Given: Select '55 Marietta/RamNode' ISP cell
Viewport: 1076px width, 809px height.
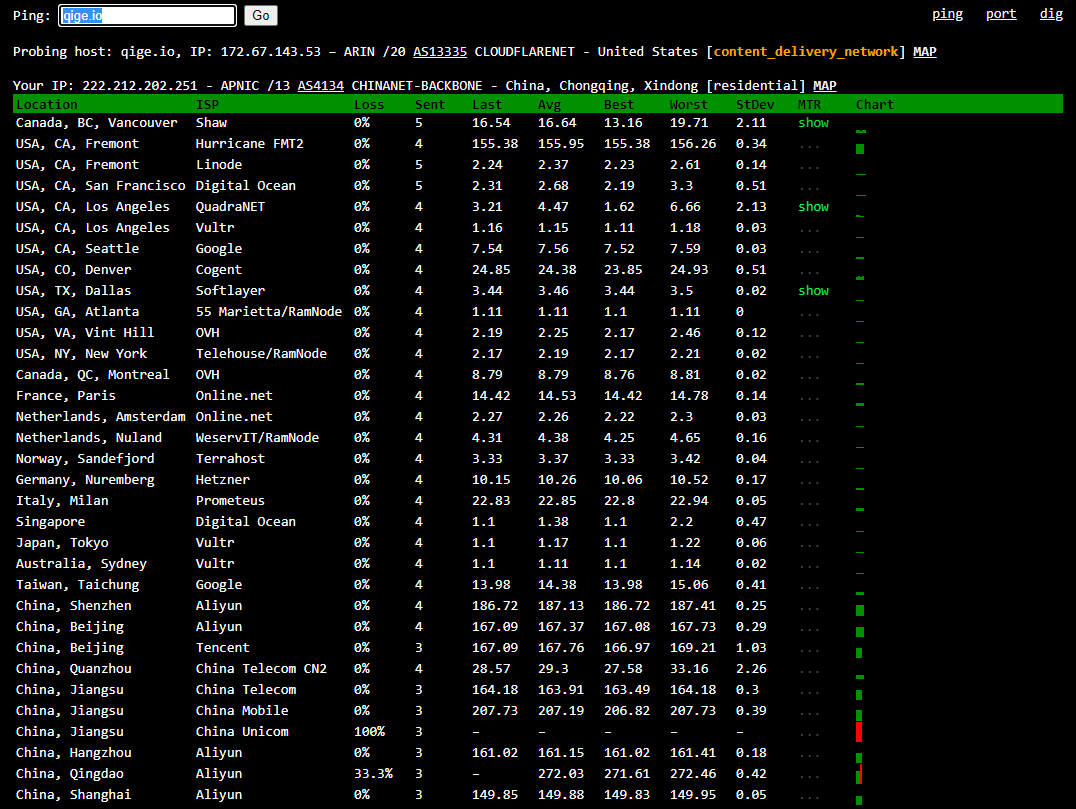Looking at the screenshot, I should click(x=268, y=312).
